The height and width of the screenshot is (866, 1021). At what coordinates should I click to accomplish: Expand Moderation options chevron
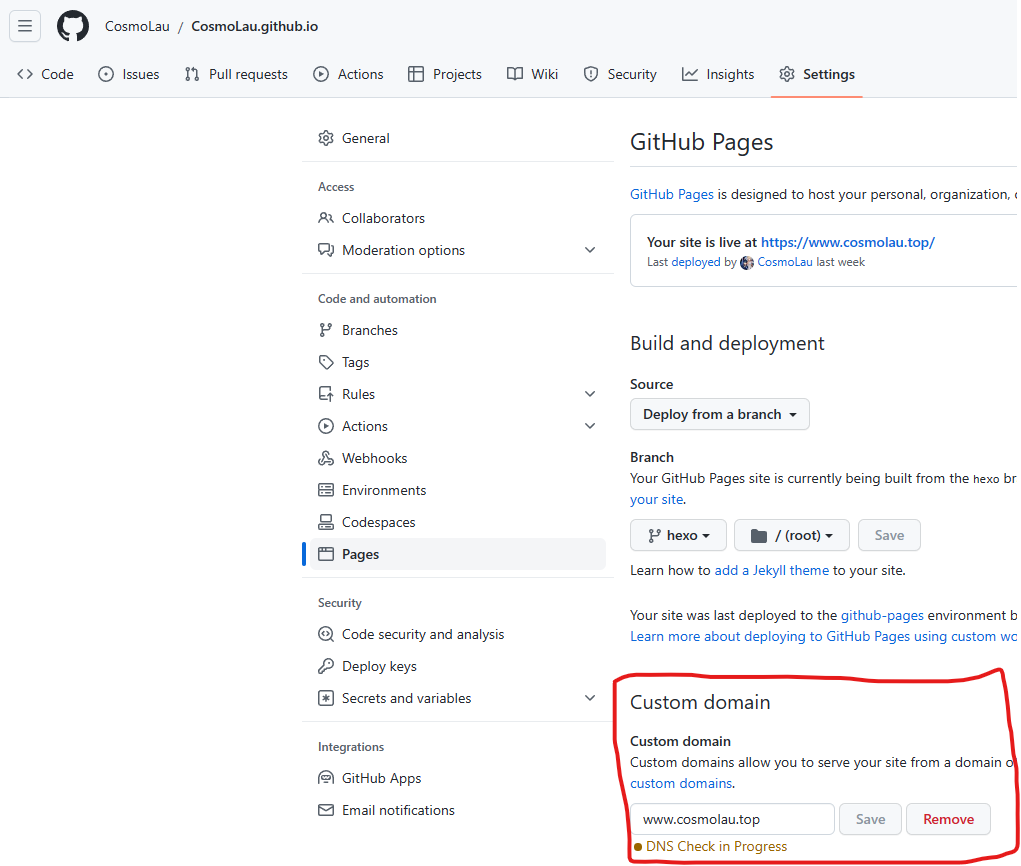pyautogui.click(x=590, y=250)
